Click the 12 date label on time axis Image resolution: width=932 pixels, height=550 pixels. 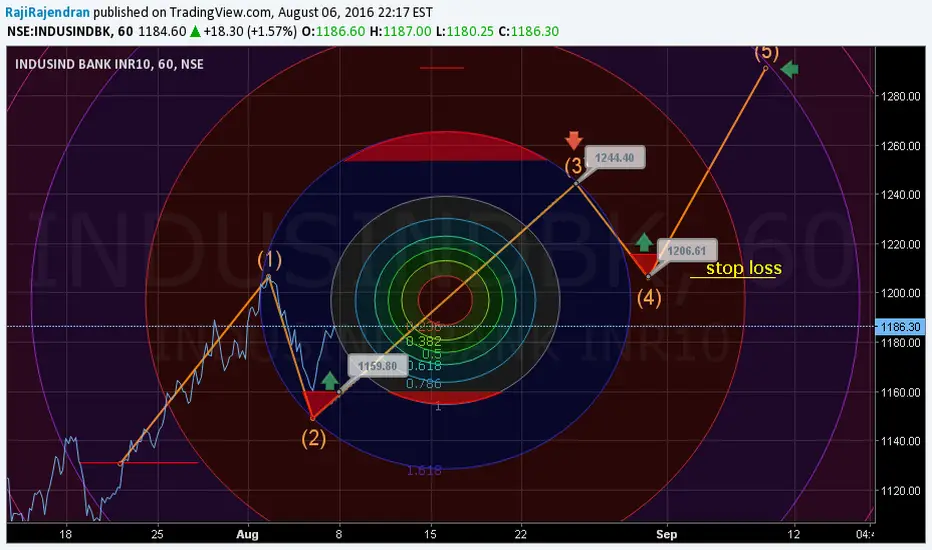pyautogui.click(x=794, y=534)
